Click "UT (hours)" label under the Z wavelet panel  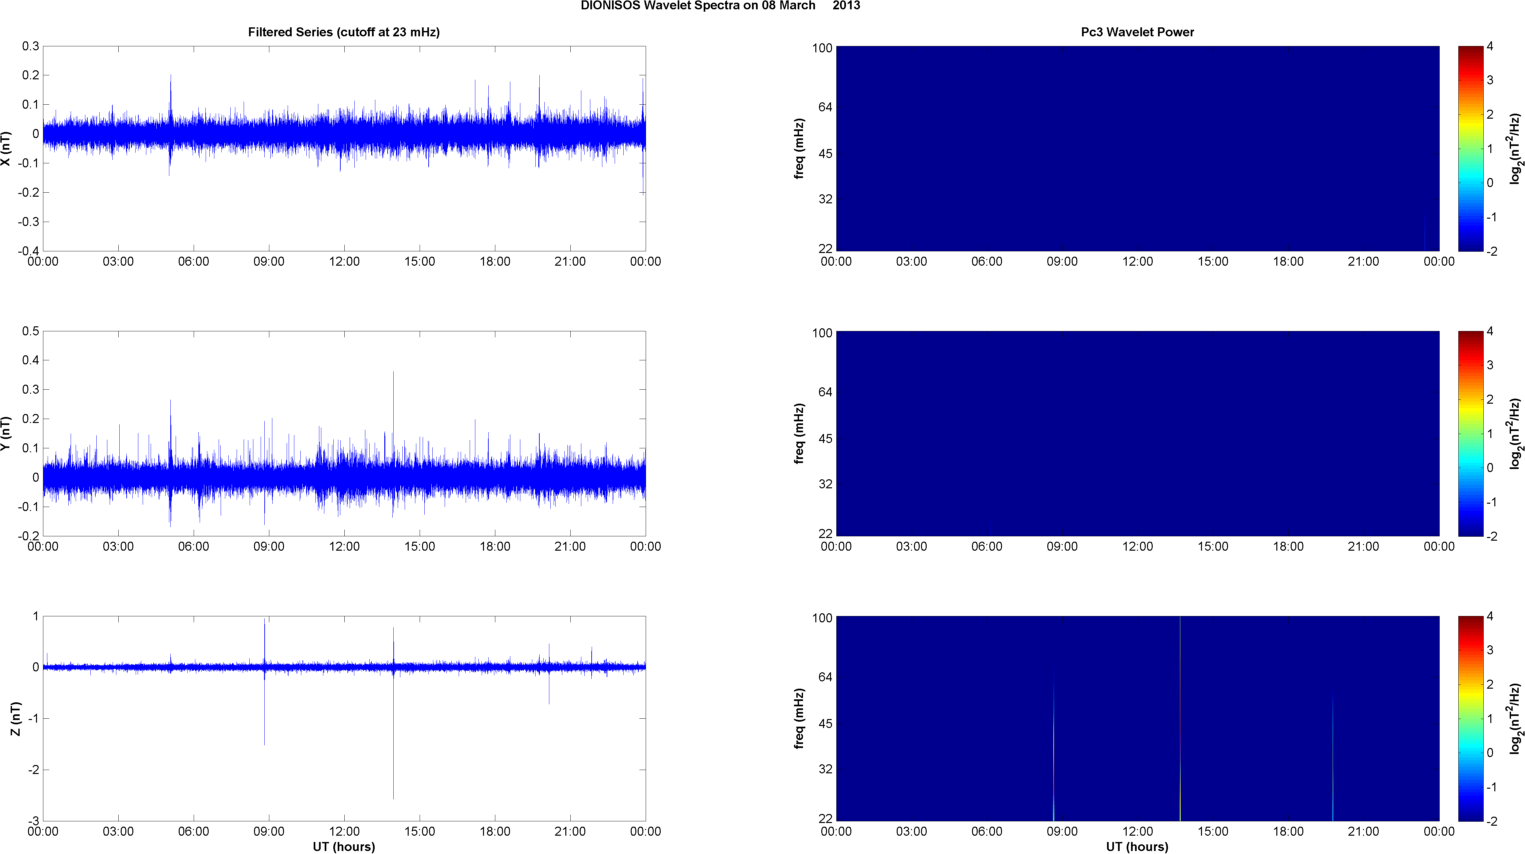pos(1137,846)
